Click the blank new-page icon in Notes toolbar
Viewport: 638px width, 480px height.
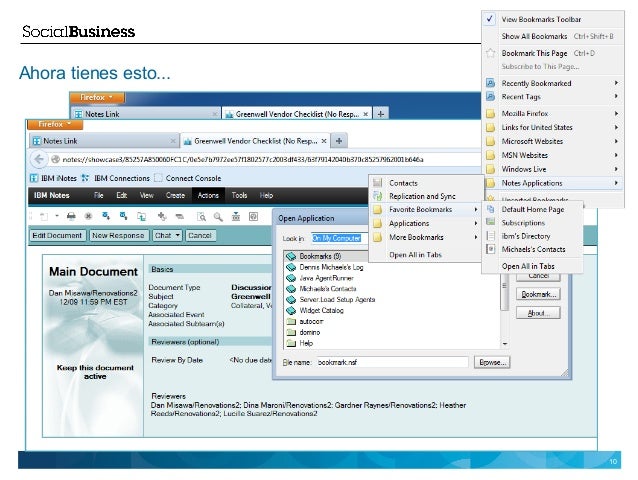pyautogui.click(x=44, y=216)
